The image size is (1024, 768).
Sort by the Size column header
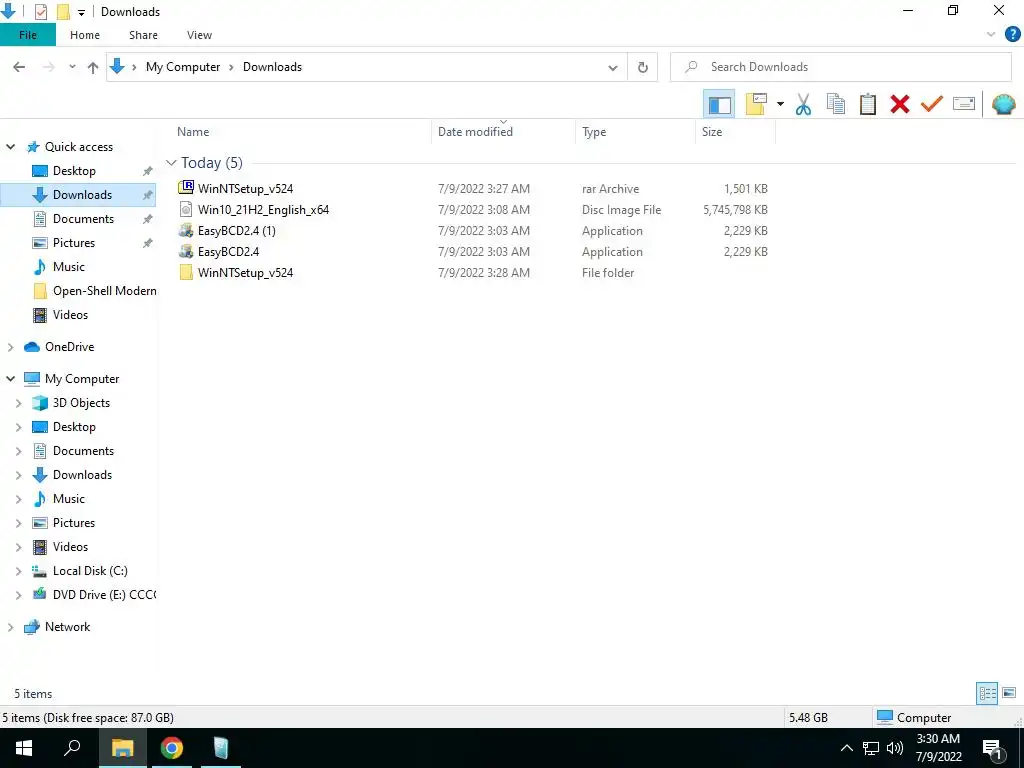pos(712,132)
